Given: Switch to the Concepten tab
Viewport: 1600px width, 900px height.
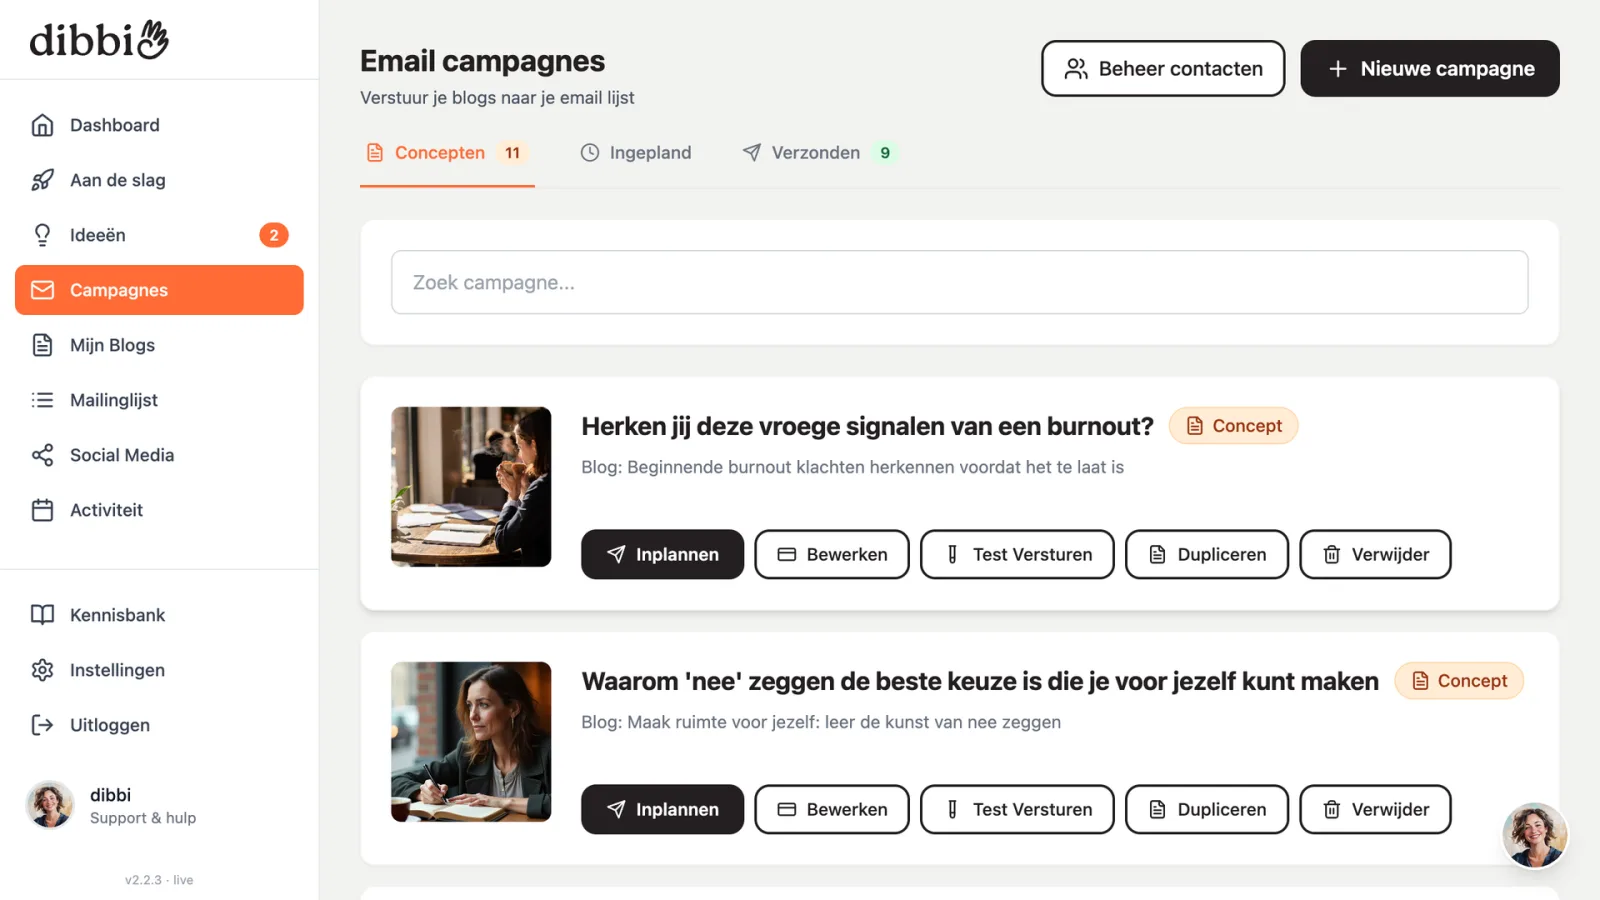Looking at the screenshot, I should [447, 153].
